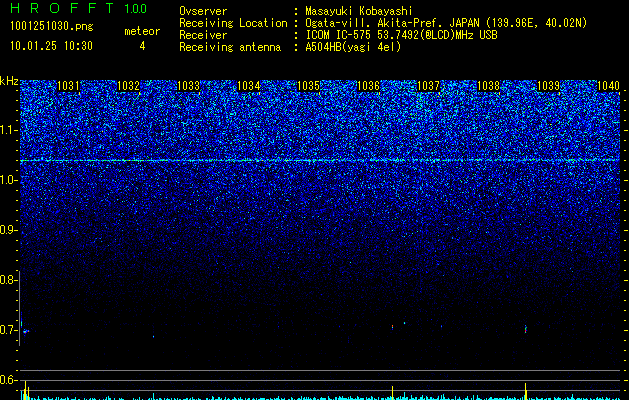This screenshot has width=629, height=400.
Task: Click the 1032 time marker
Action: (128, 86)
